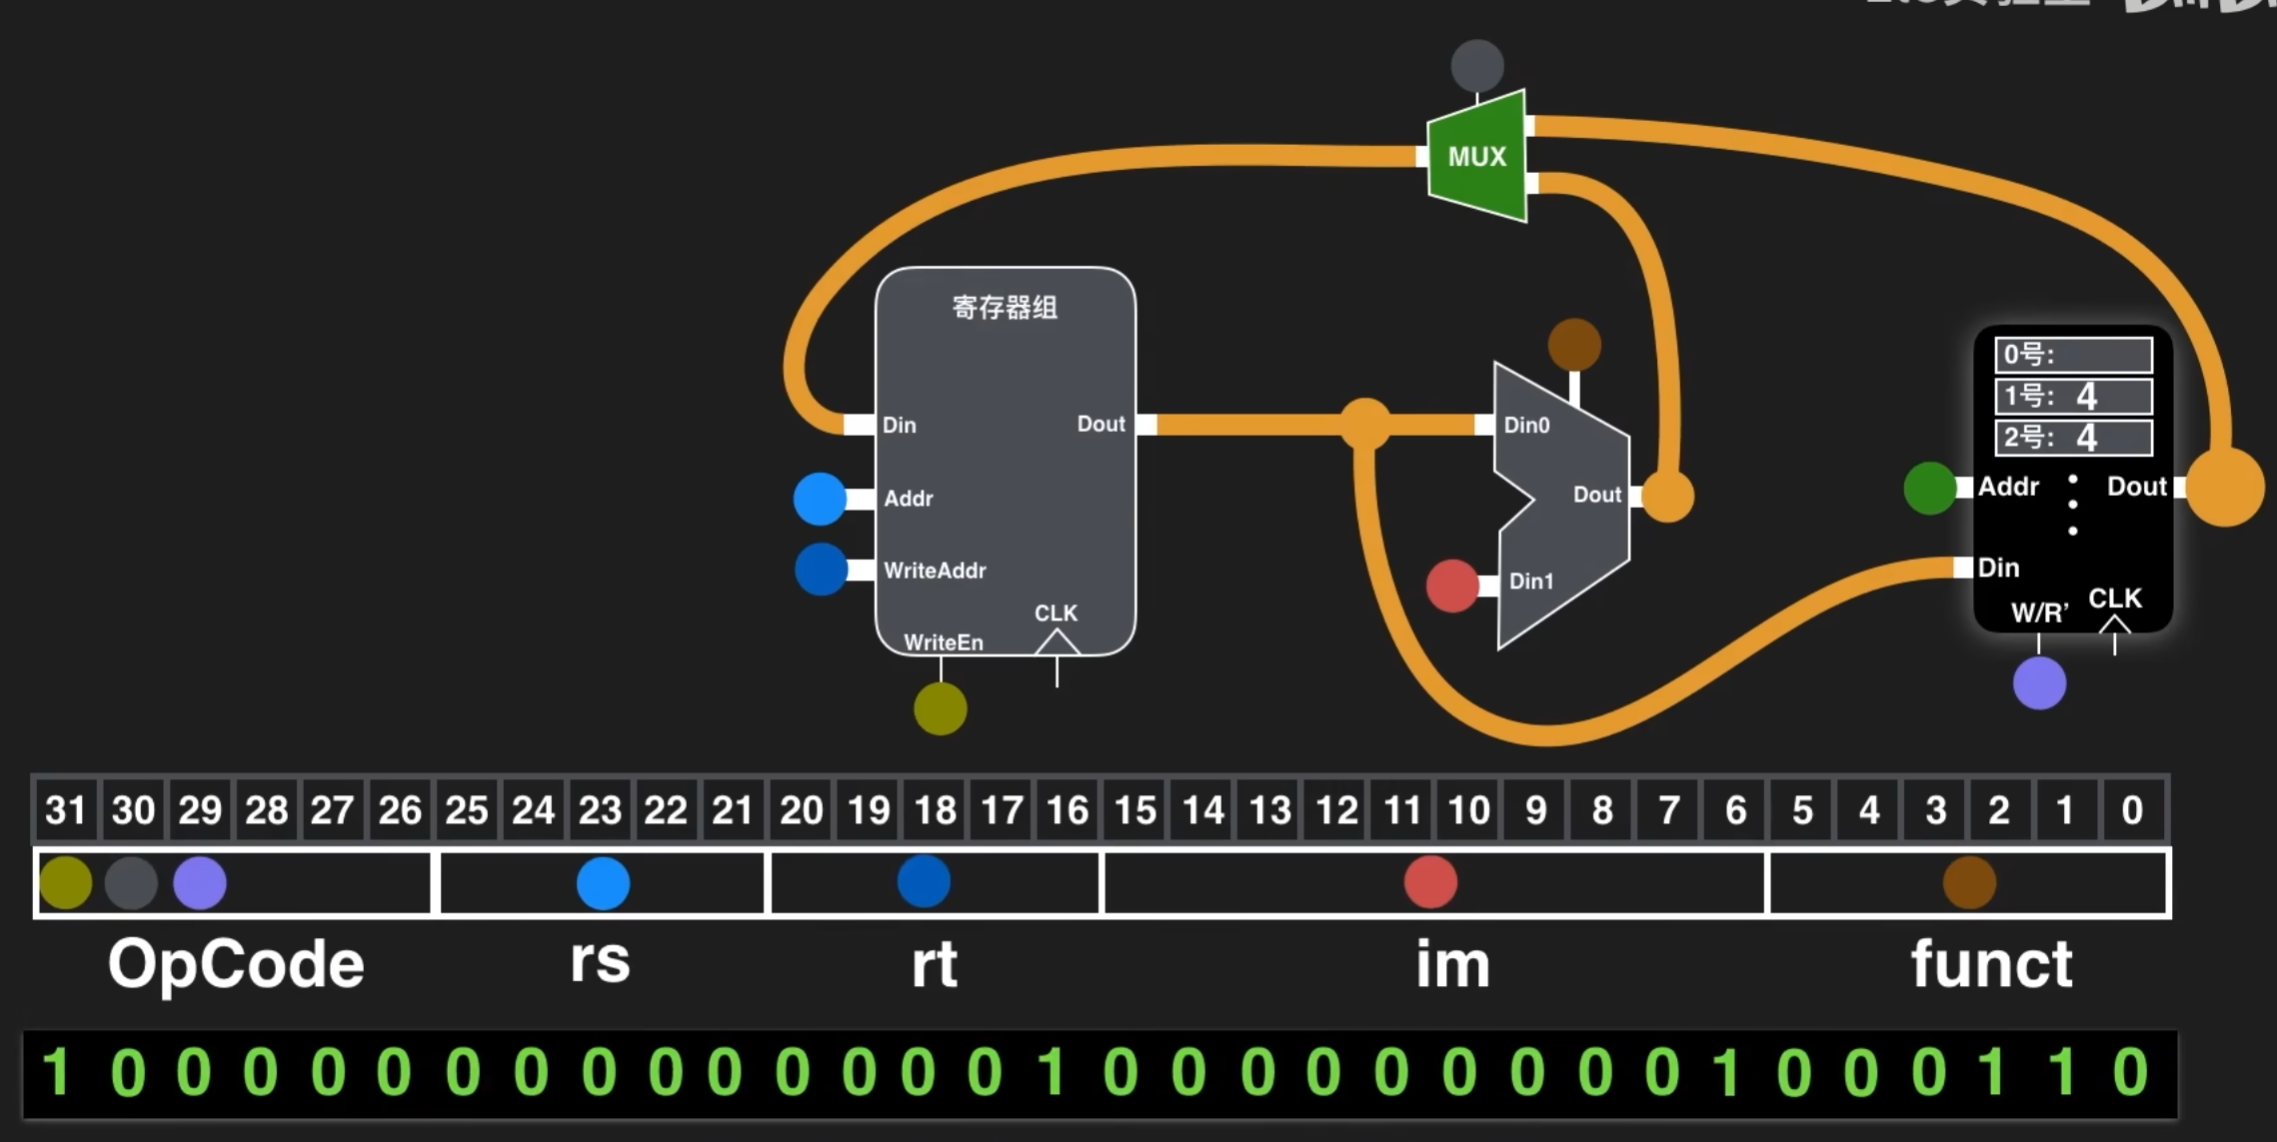The height and width of the screenshot is (1142, 2277).
Task: Click the memory cell labeled 1号
Action: click(x=2073, y=396)
